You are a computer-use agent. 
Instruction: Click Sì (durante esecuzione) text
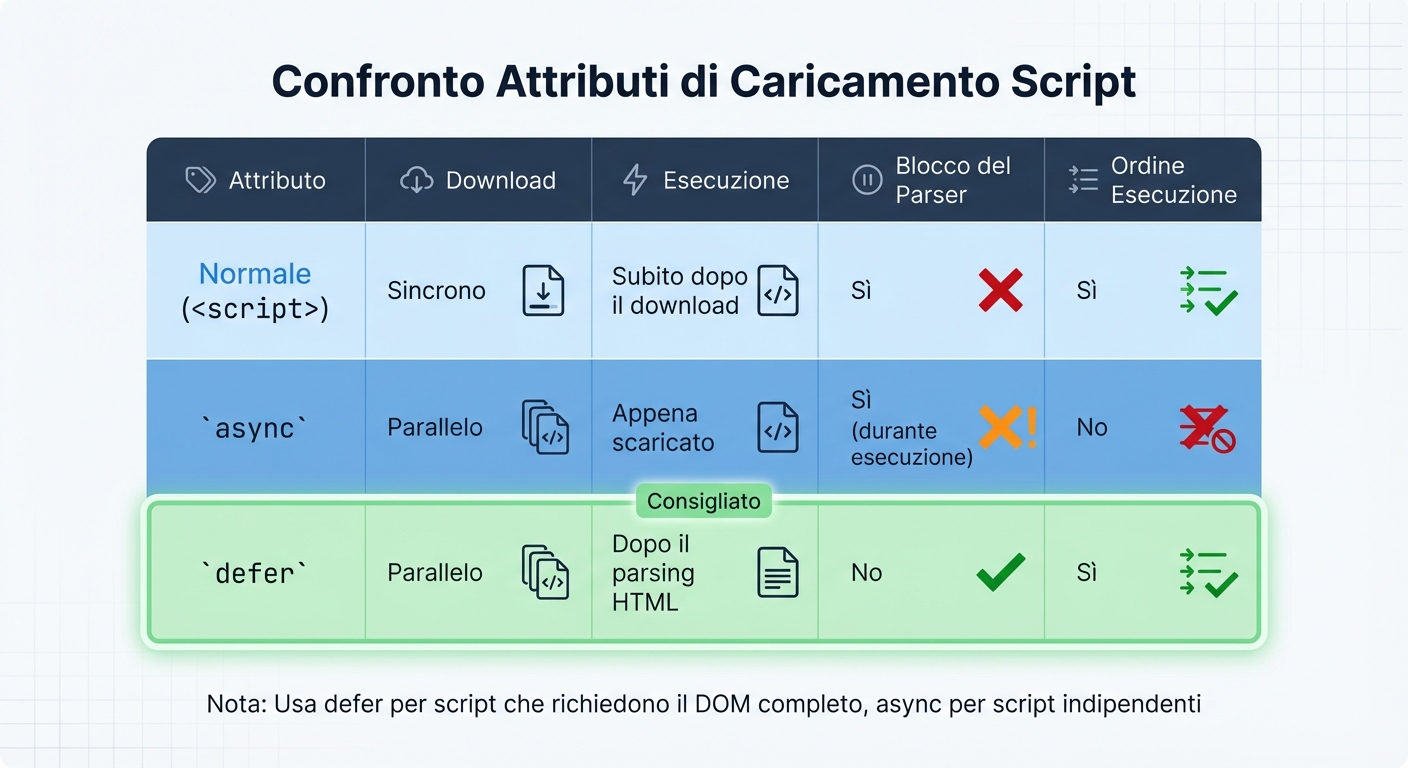click(911, 428)
